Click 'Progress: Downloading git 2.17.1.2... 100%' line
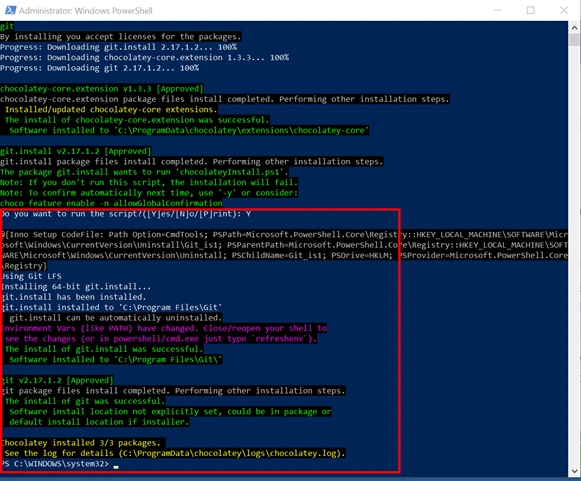Viewport: 581px width, 481px height. [99, 68]
